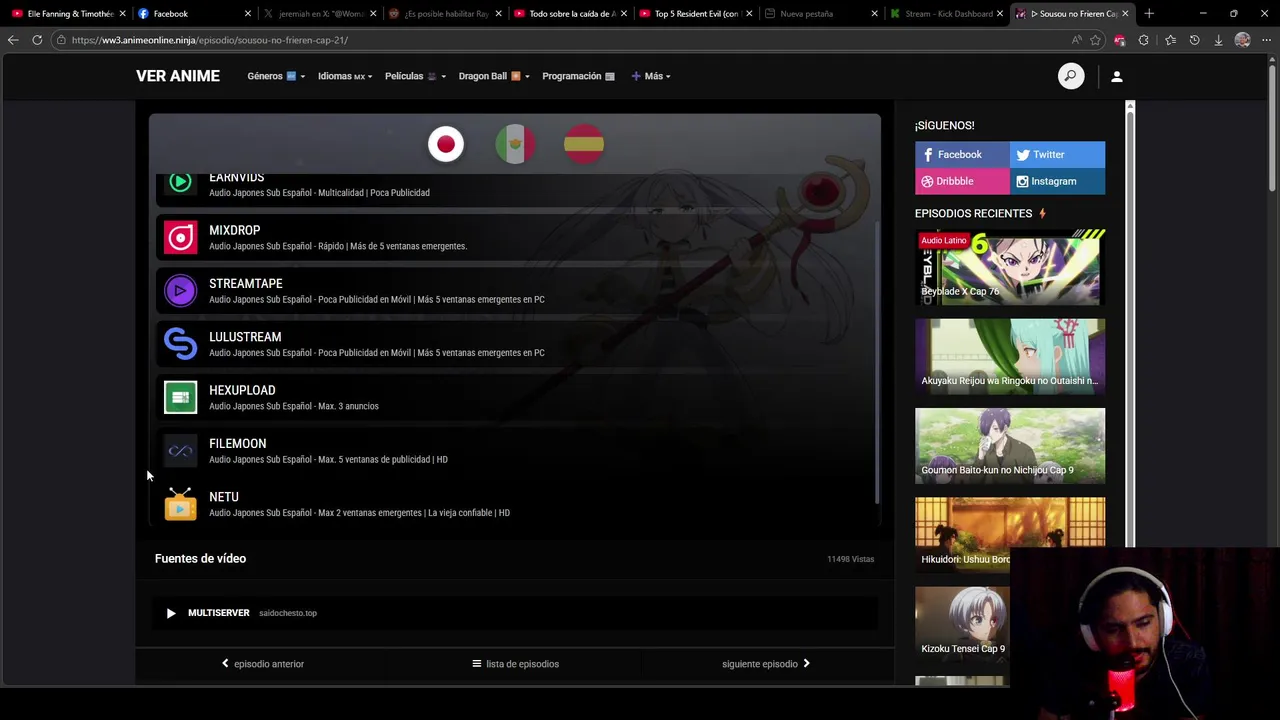Click the 11498 Vistas counter
This screenshot has height=720, width=1280.
coord(850,559)
